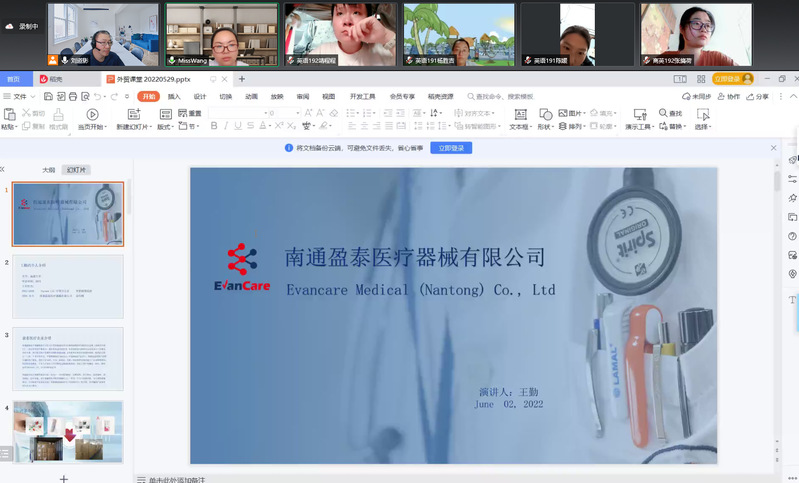Toggle underline text formatting
This screenshot has height=483, width=799.
(x=239, y=127)
